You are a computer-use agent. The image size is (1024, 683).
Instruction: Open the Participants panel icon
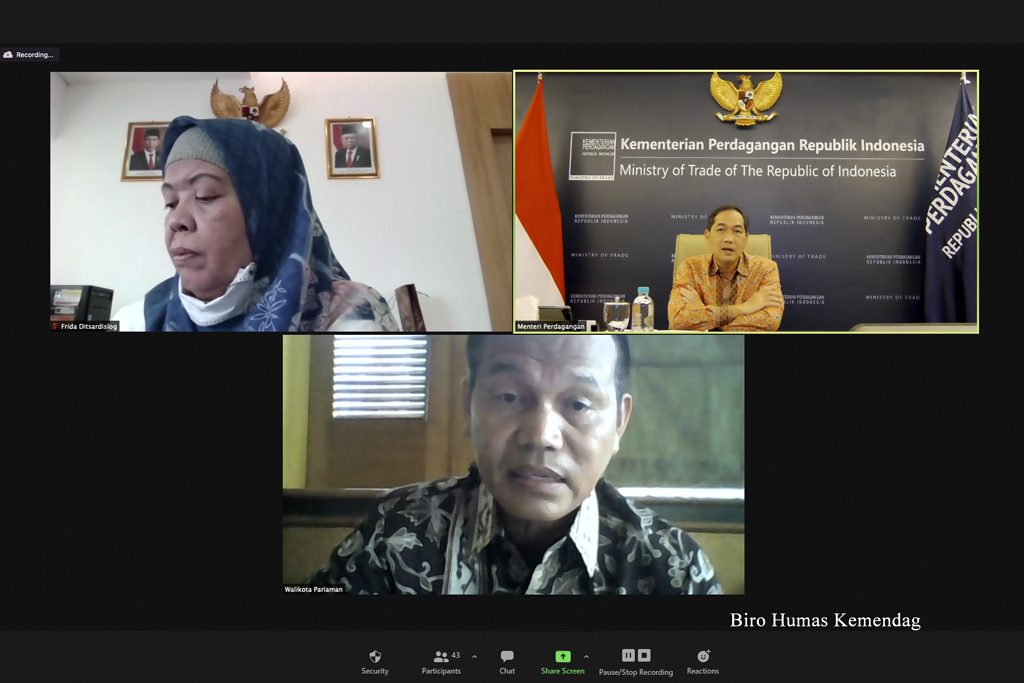coord(440,656)
